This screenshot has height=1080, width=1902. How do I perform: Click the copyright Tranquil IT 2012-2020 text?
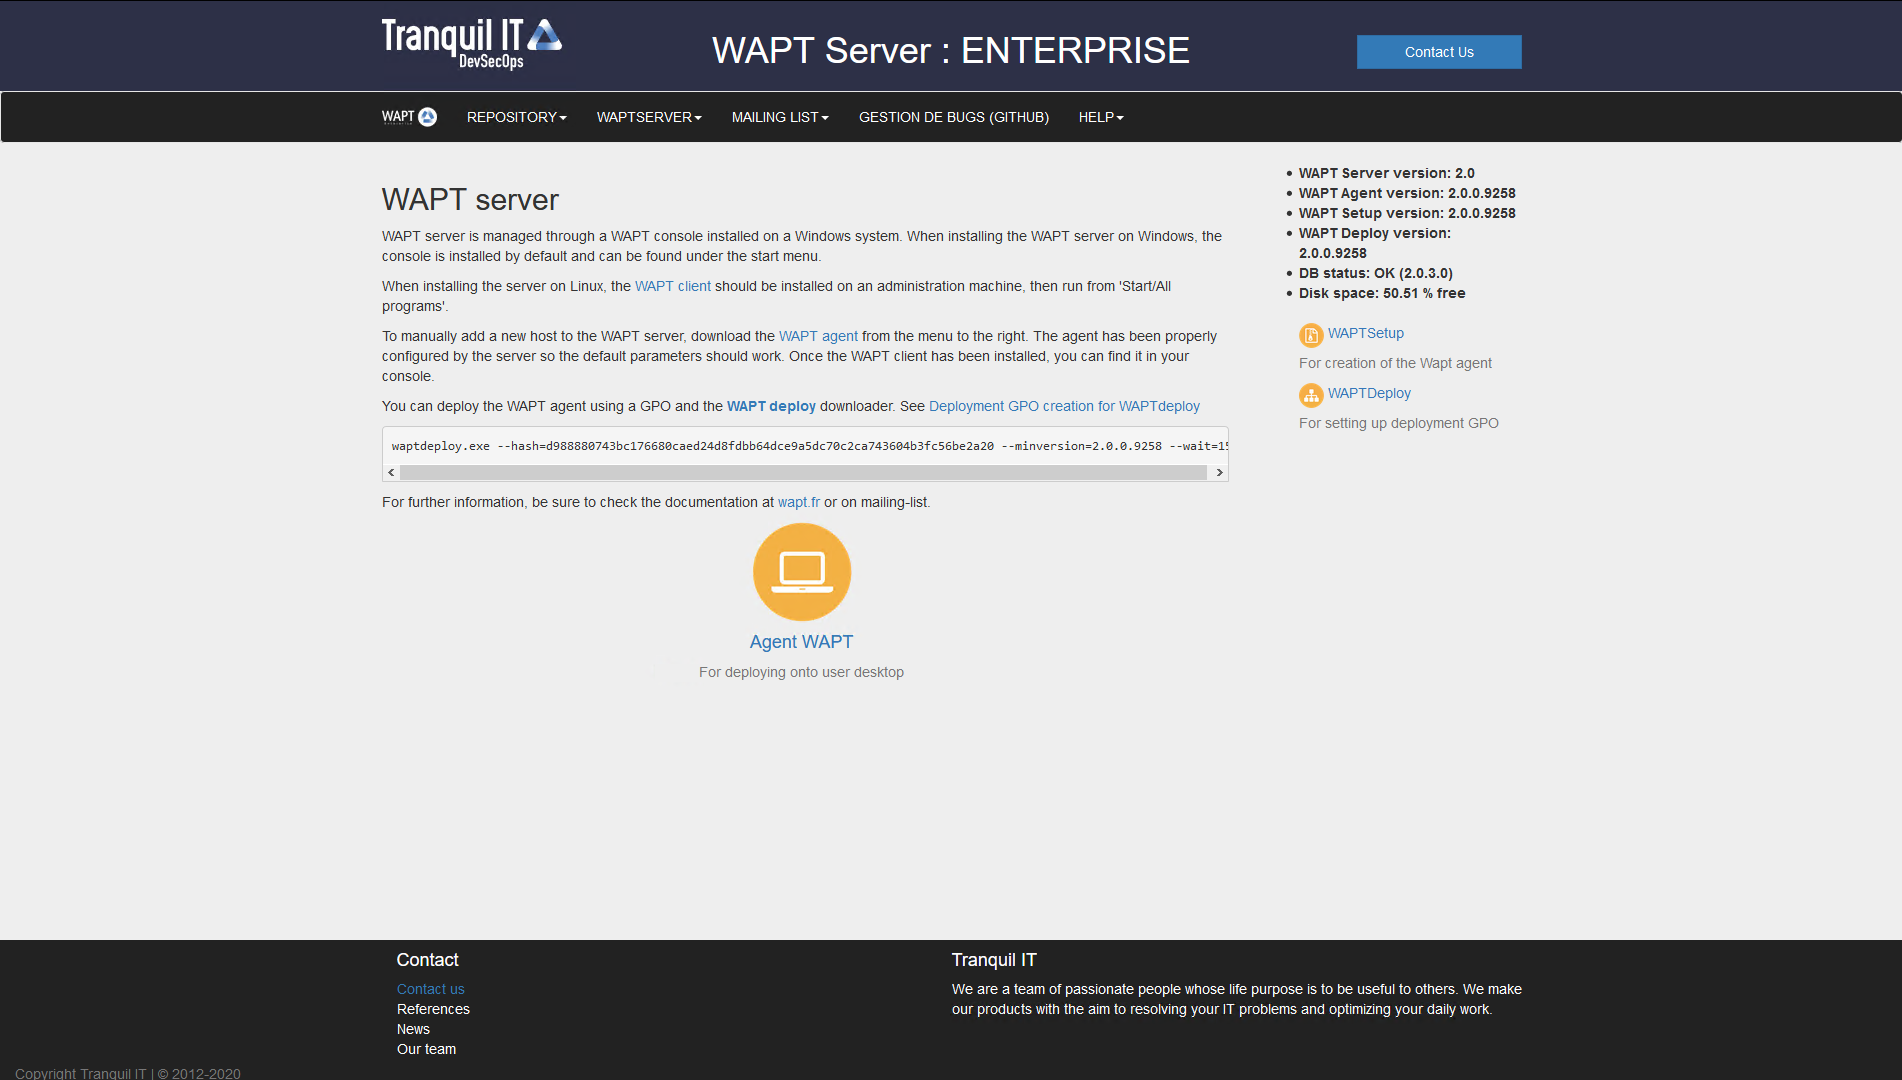point(128,1073)
